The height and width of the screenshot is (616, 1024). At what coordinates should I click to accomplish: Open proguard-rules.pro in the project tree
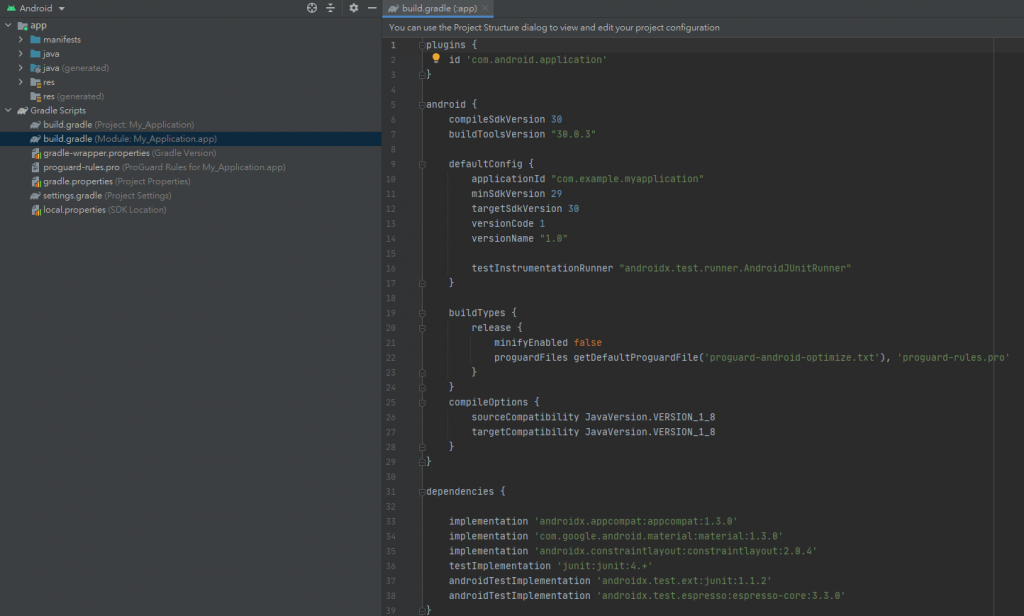(81, 168)
